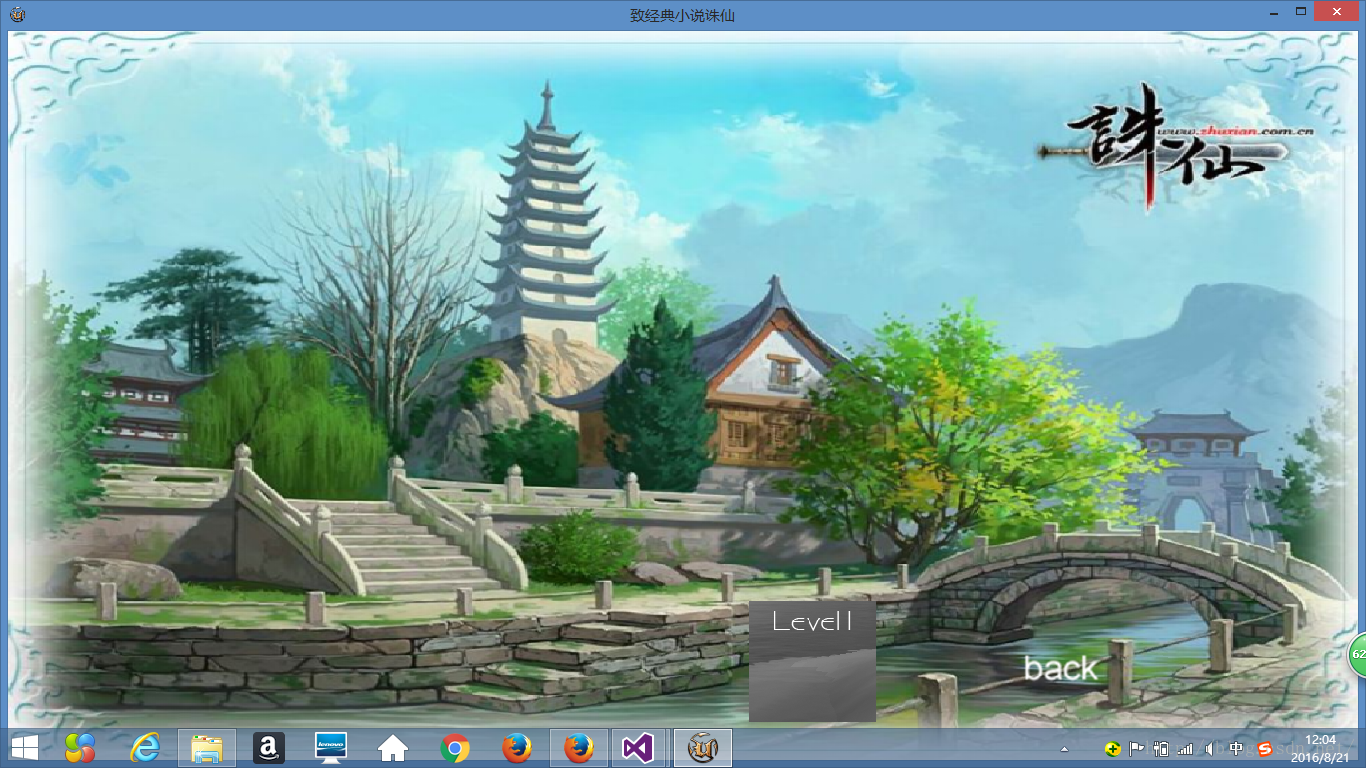Screen dimensions: 1366x768
Task: Click the back button
Action: (1060, 668)
